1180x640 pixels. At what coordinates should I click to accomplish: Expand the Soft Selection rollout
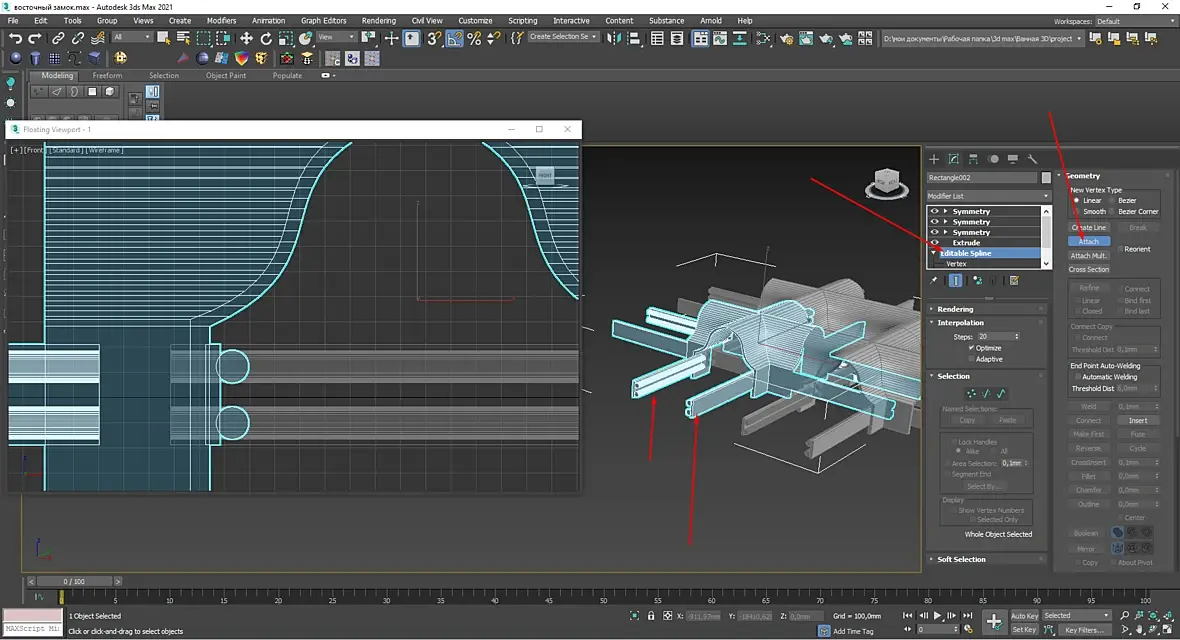961,559
